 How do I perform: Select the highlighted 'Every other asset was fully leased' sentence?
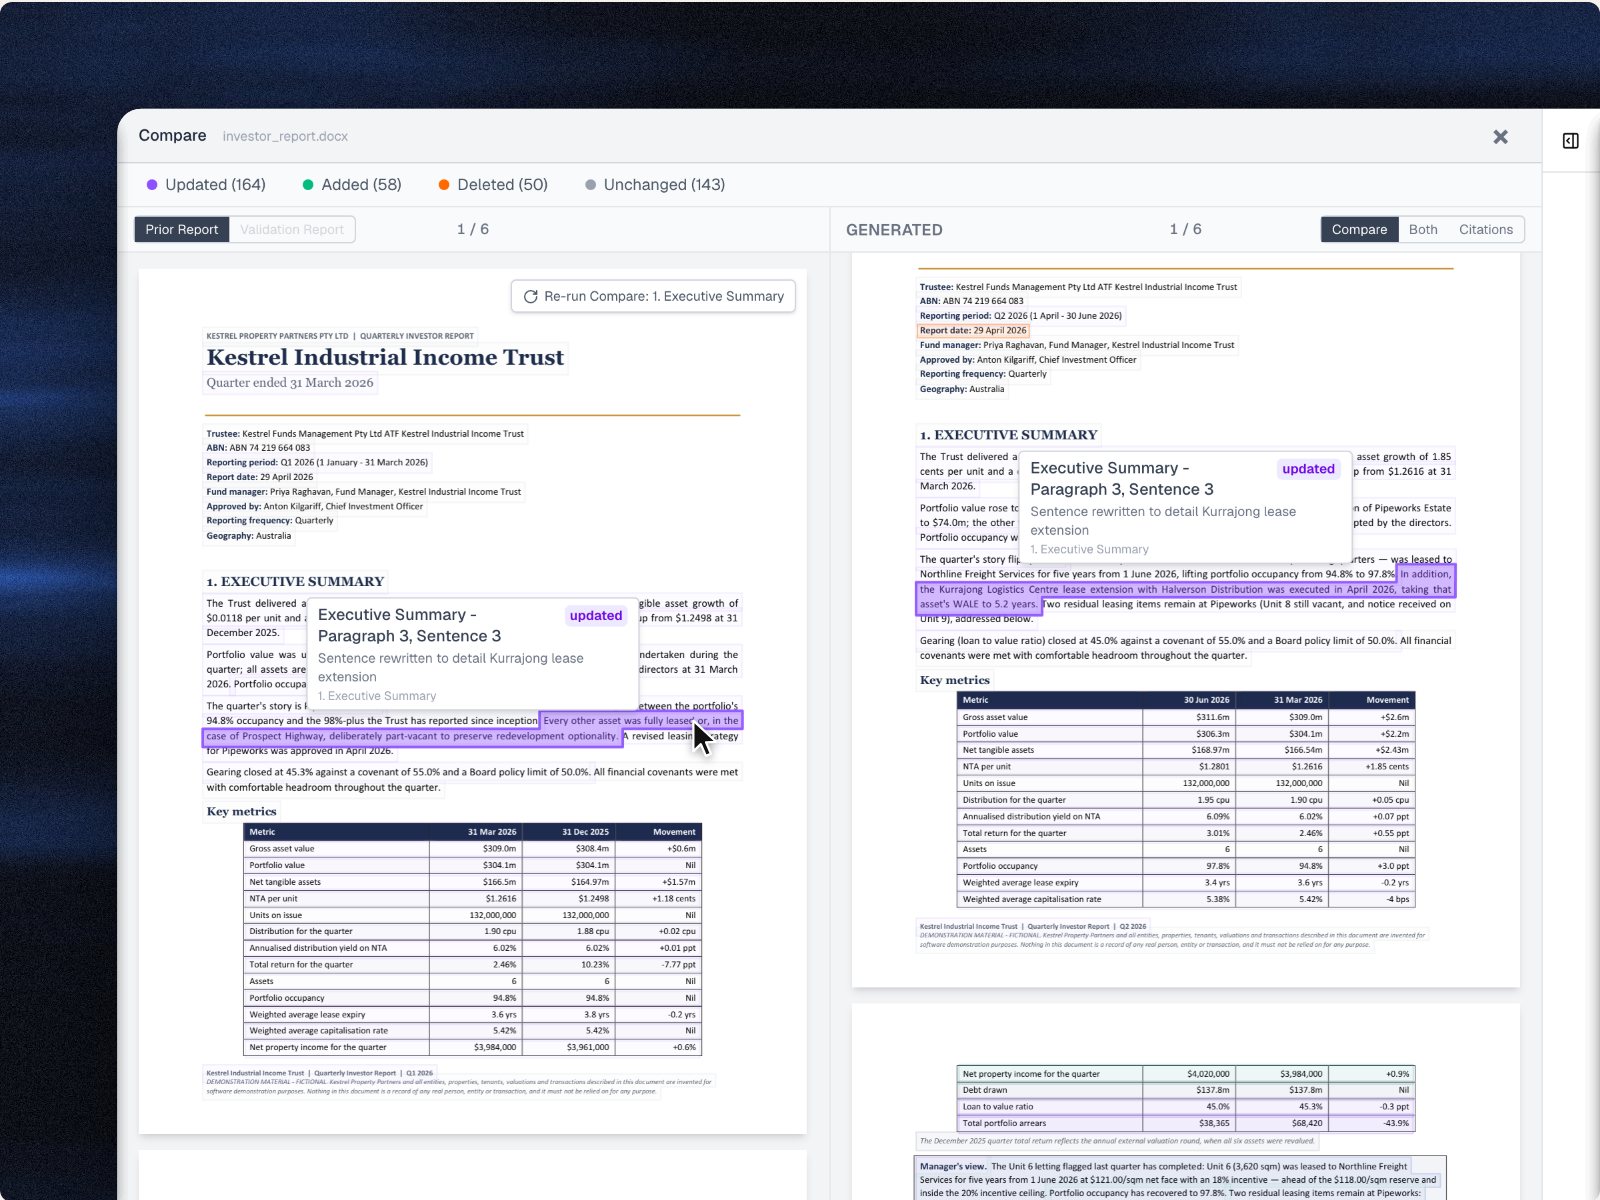[x=472, y=728]
